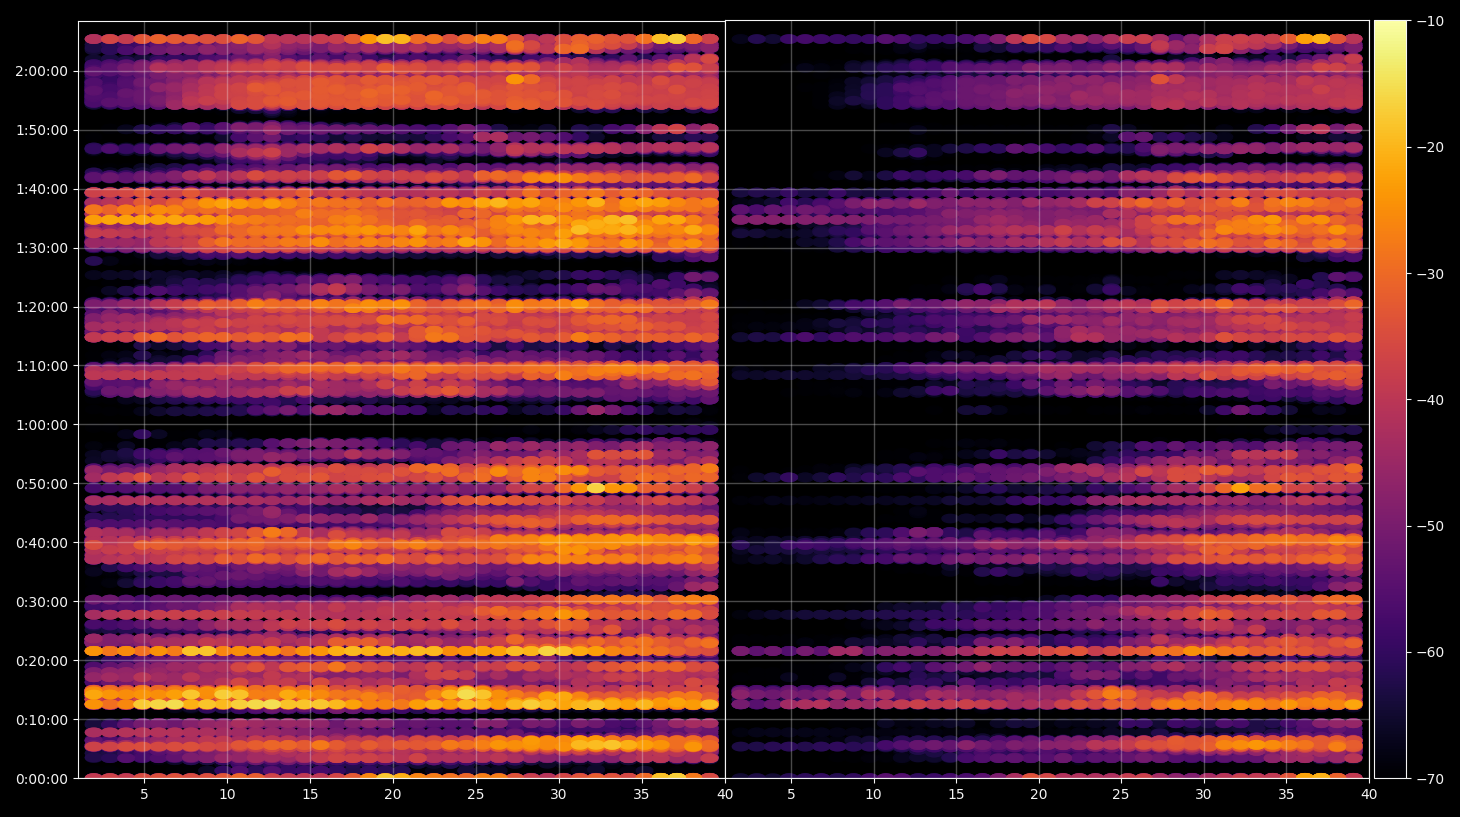This screenshot has width=1460, height=817.
Task: Click the 0:00:00 time axis label
Action: tap(42, 779)
